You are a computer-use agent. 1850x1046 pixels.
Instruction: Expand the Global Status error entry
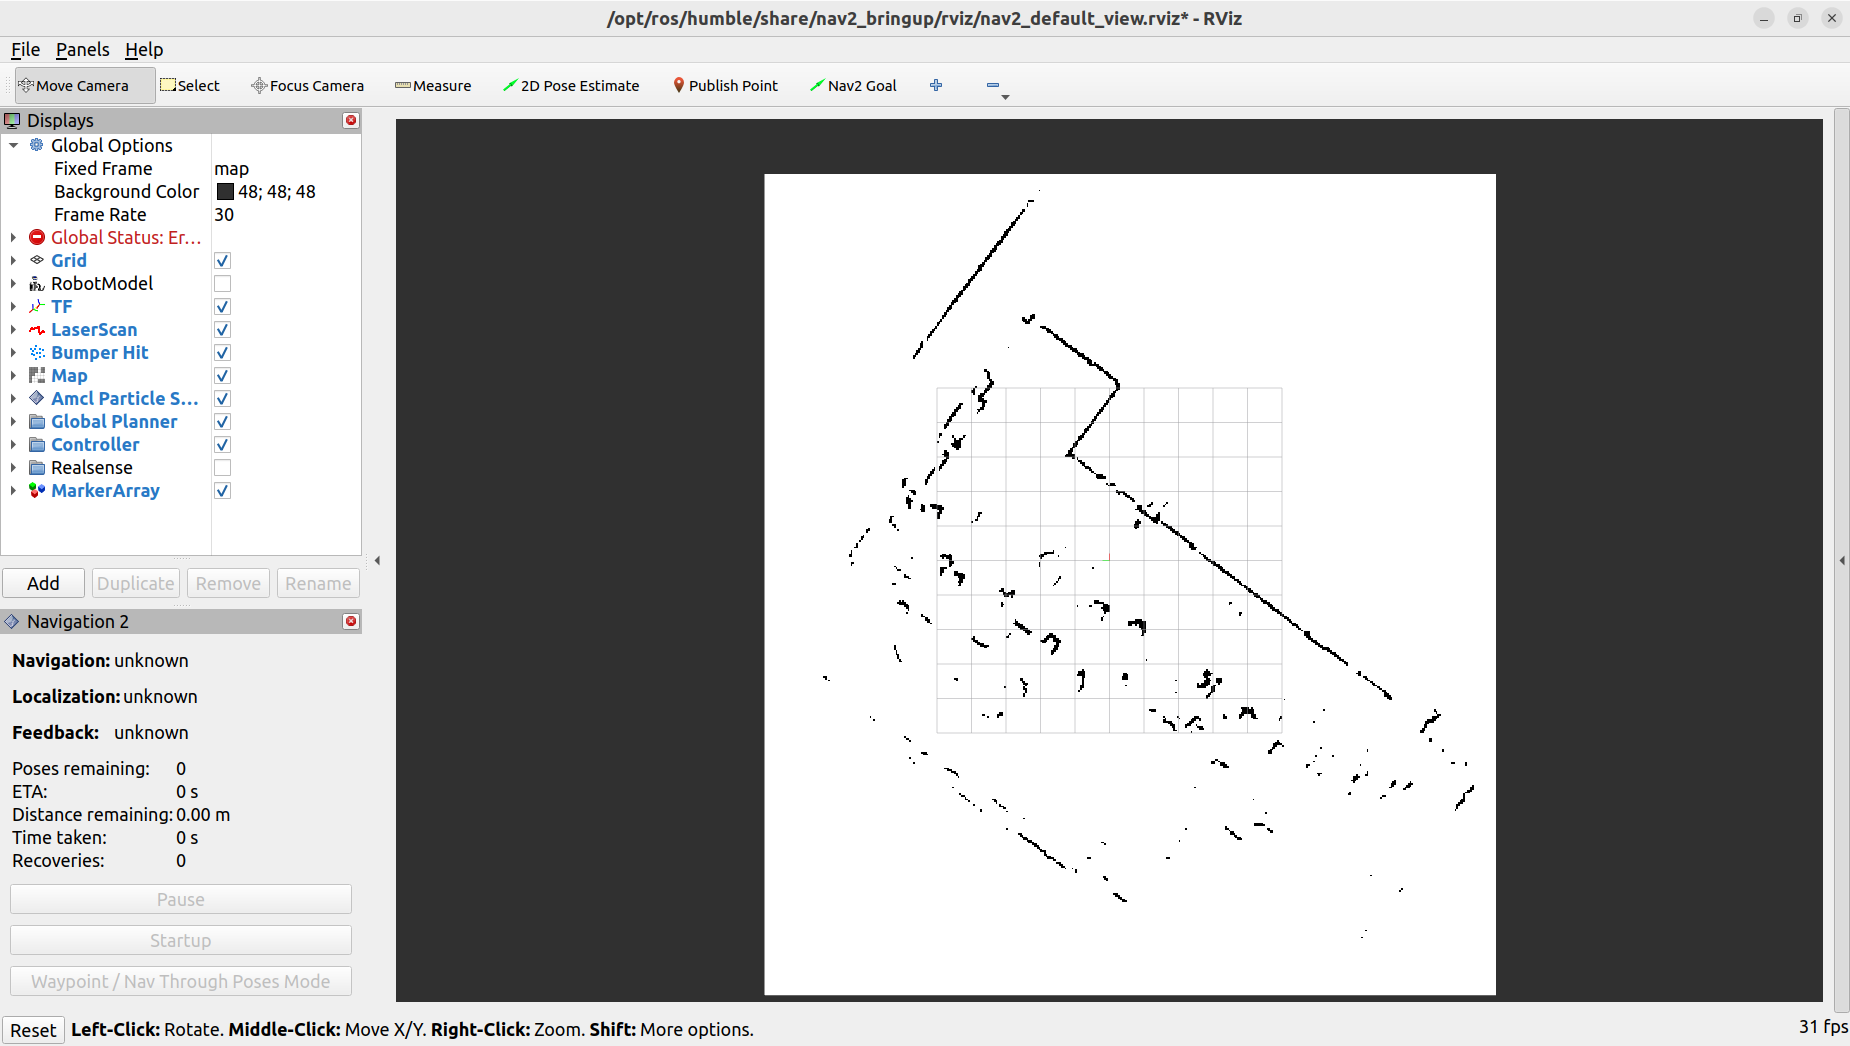coord(14,237)
